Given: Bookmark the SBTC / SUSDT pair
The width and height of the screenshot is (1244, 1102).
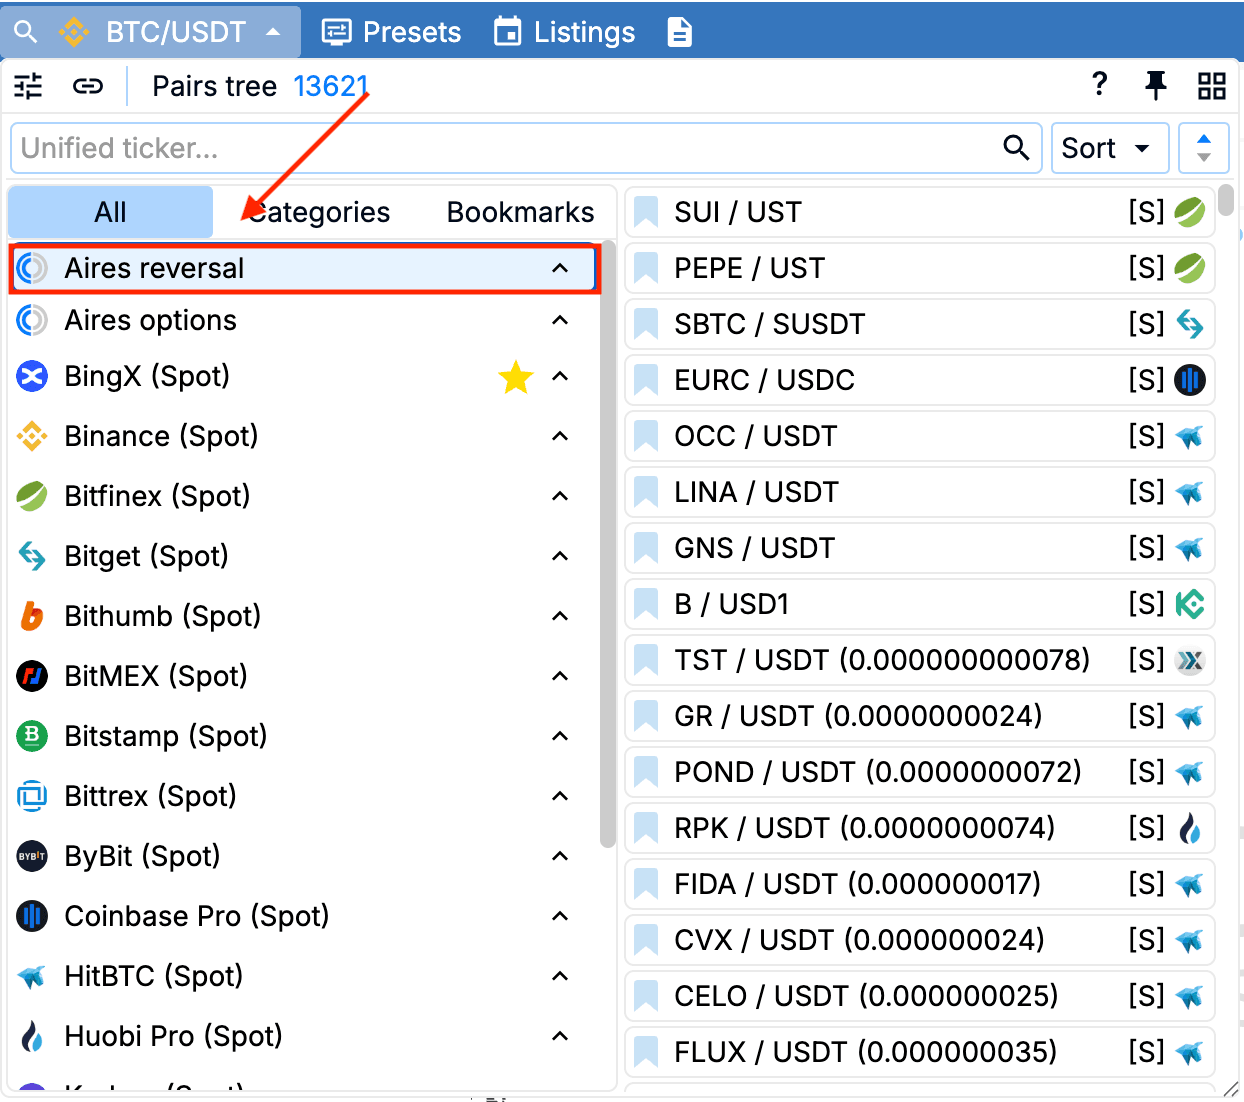Looking at the screenshot, I should (x=646, y=324).
